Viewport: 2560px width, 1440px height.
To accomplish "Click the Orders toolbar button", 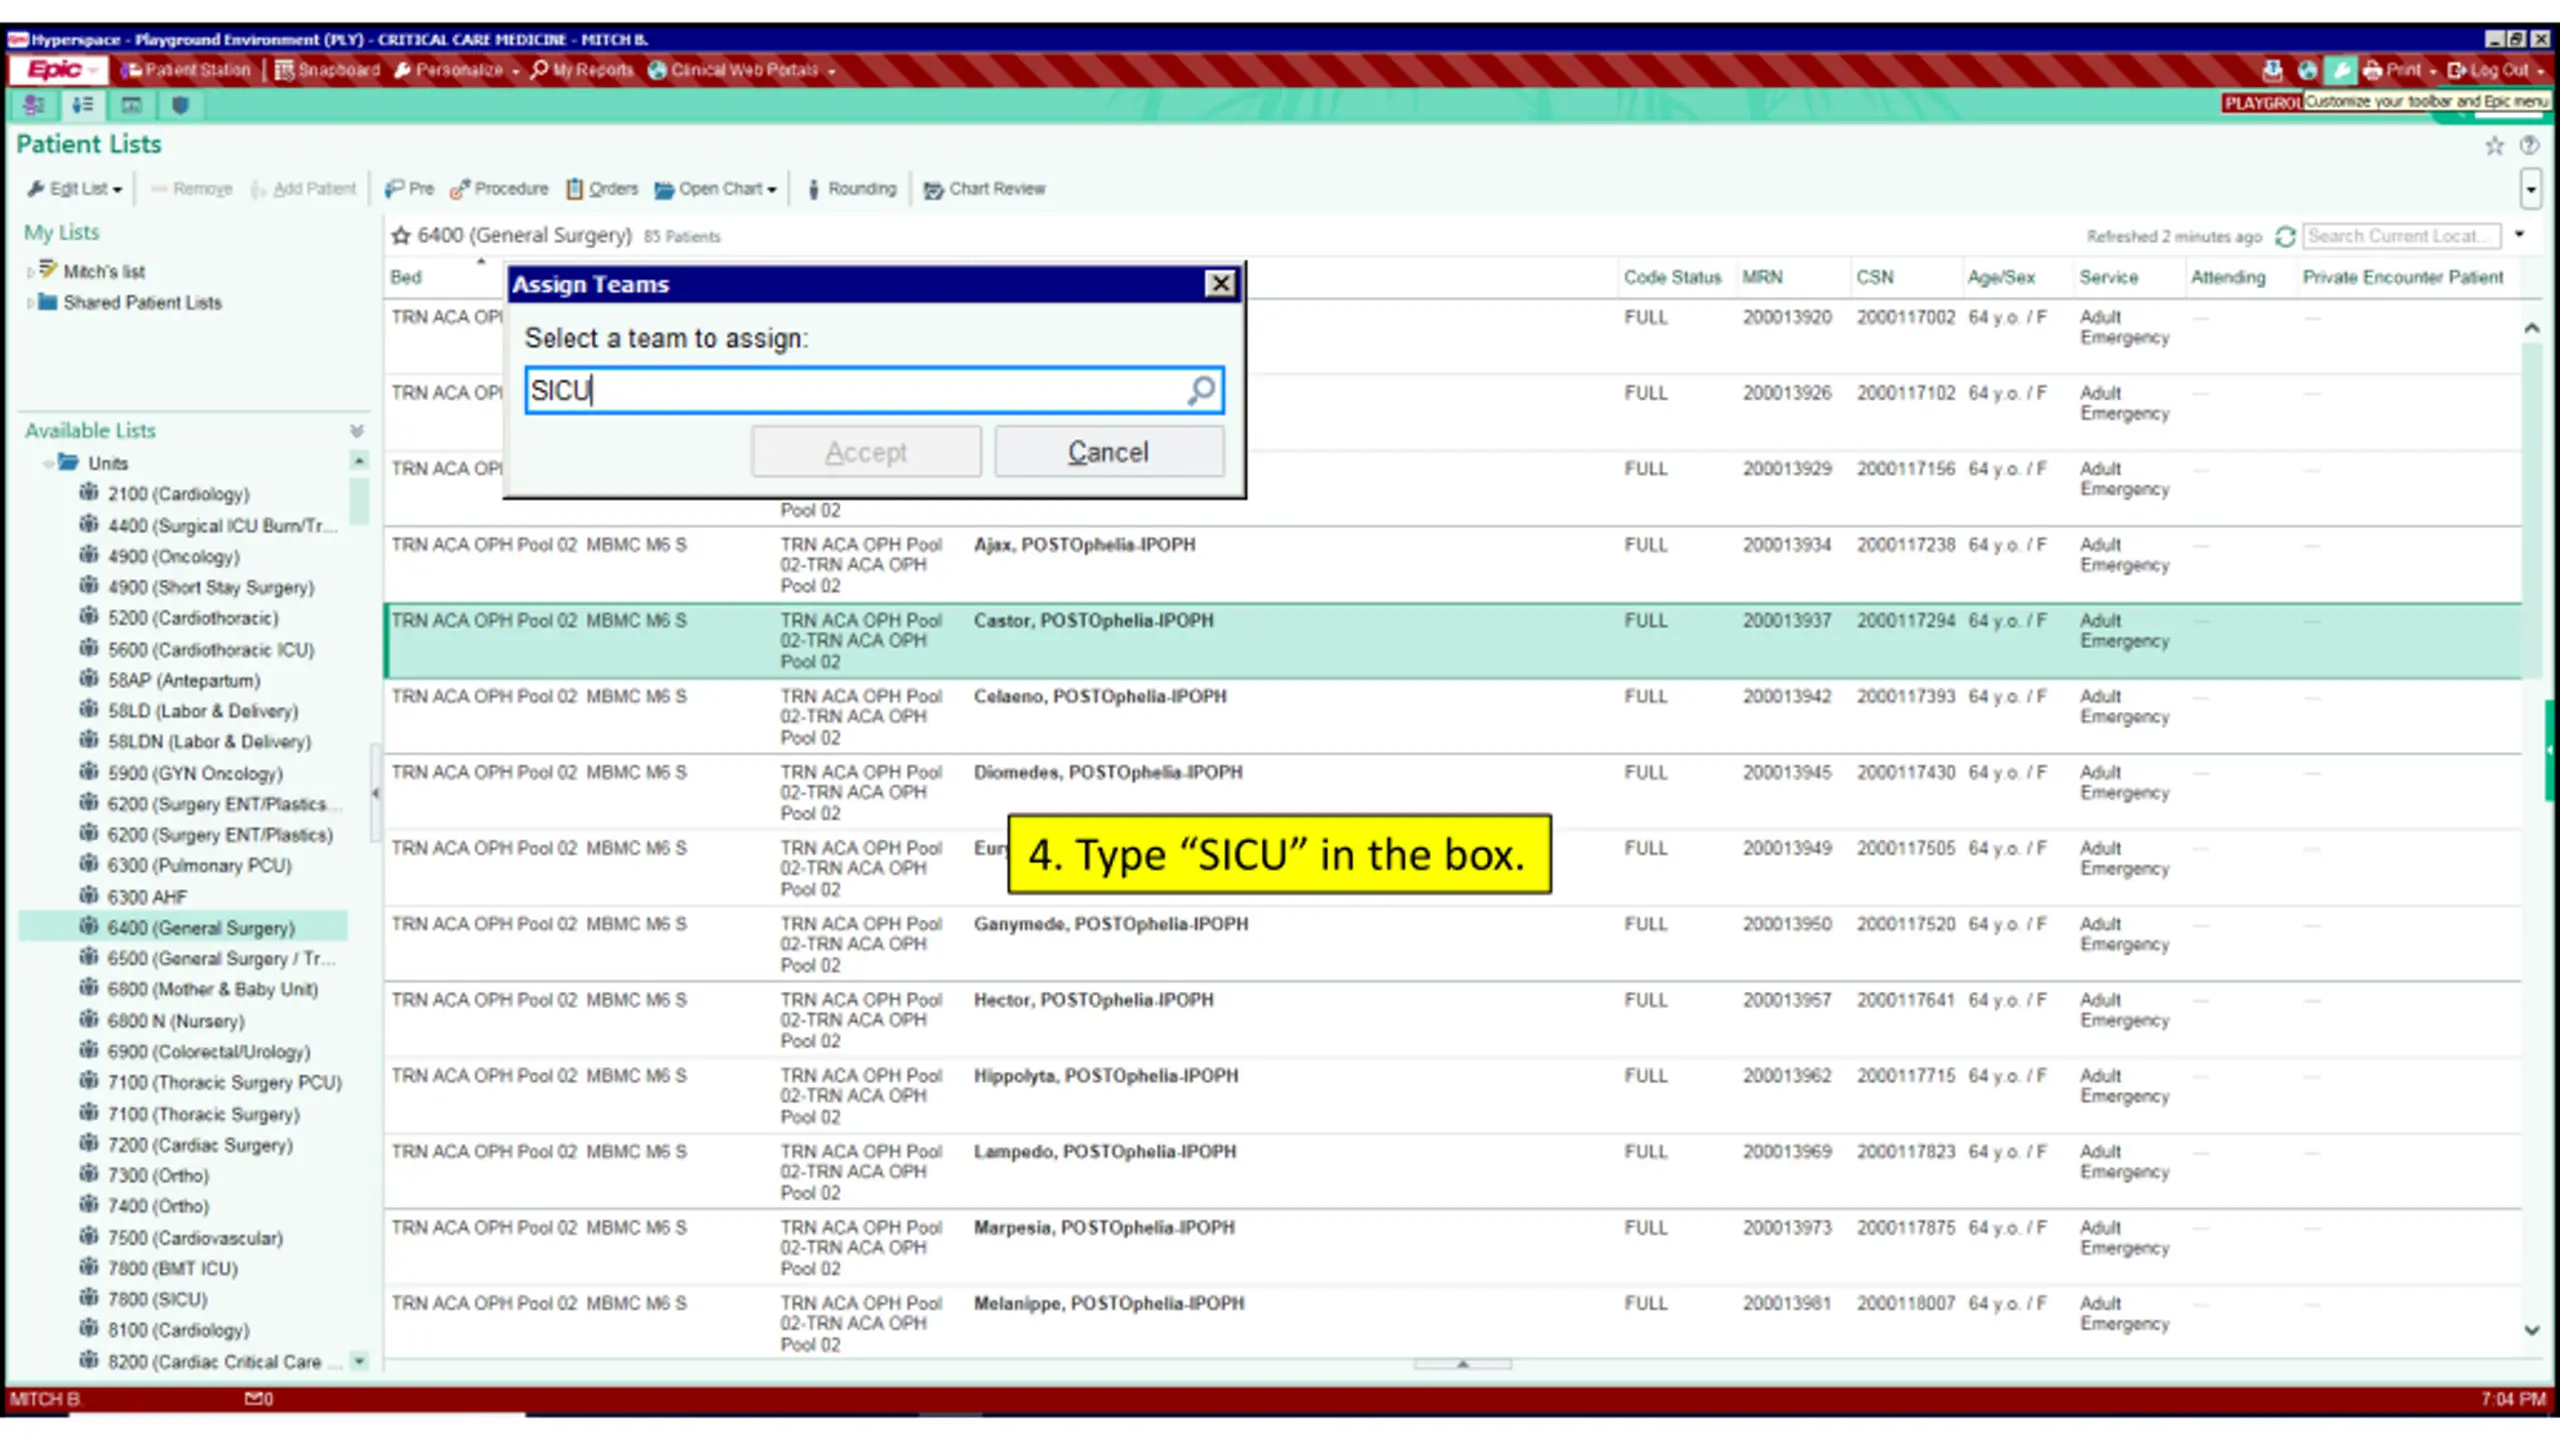I will point(602,189).
